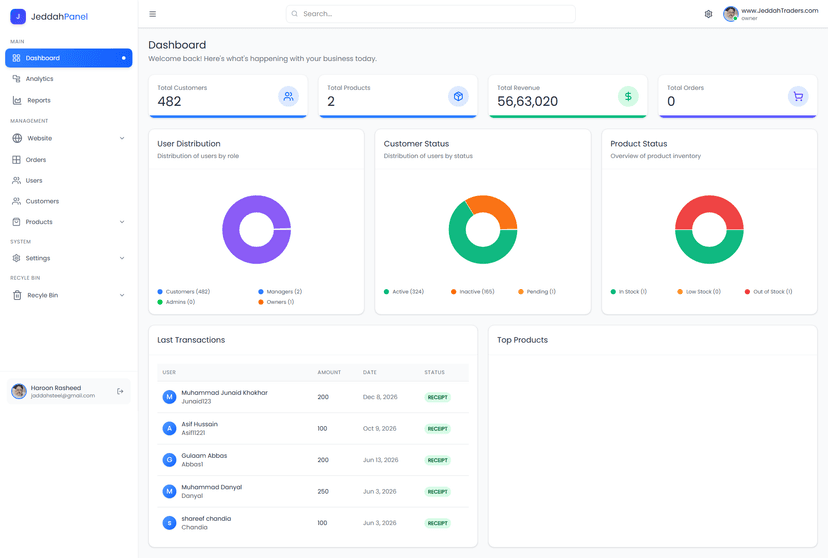Open the Analytics page from sidebar
Image resolution: width=828 pixels, height=558 pixels.
tap(69, 79)
